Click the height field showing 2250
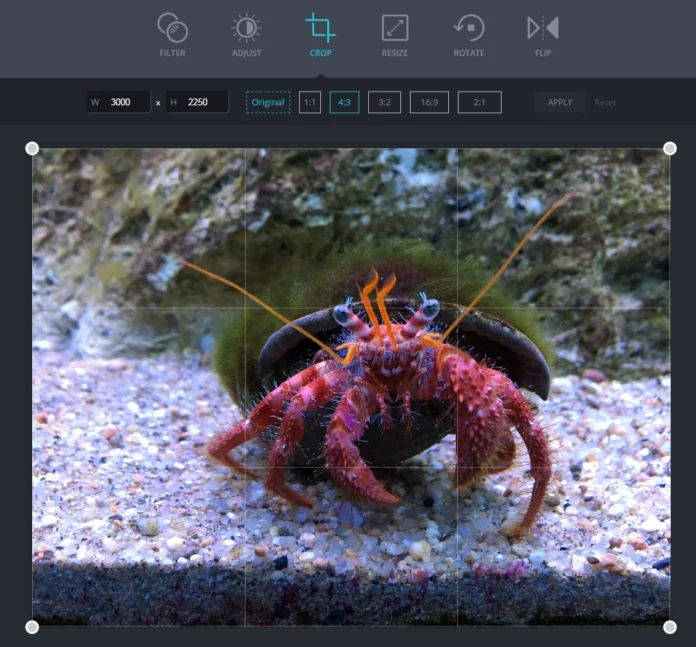Viewport: 696px width, 647px height. coord(197,102)
